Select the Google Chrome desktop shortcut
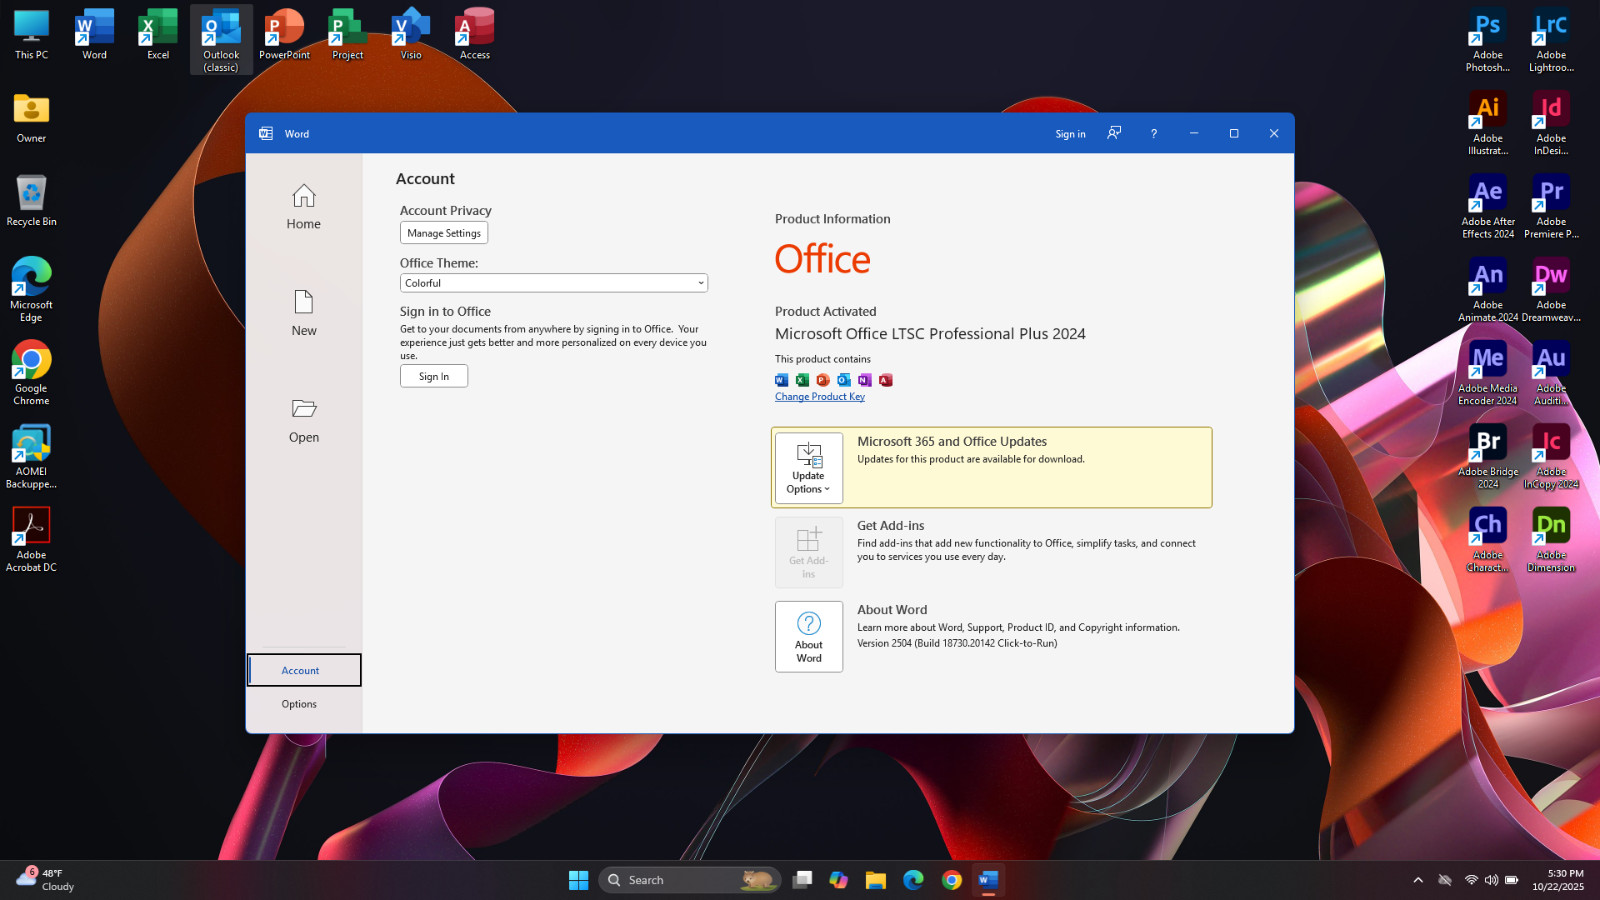Viewport: 1600px width, 900px height. click(31, 373)
